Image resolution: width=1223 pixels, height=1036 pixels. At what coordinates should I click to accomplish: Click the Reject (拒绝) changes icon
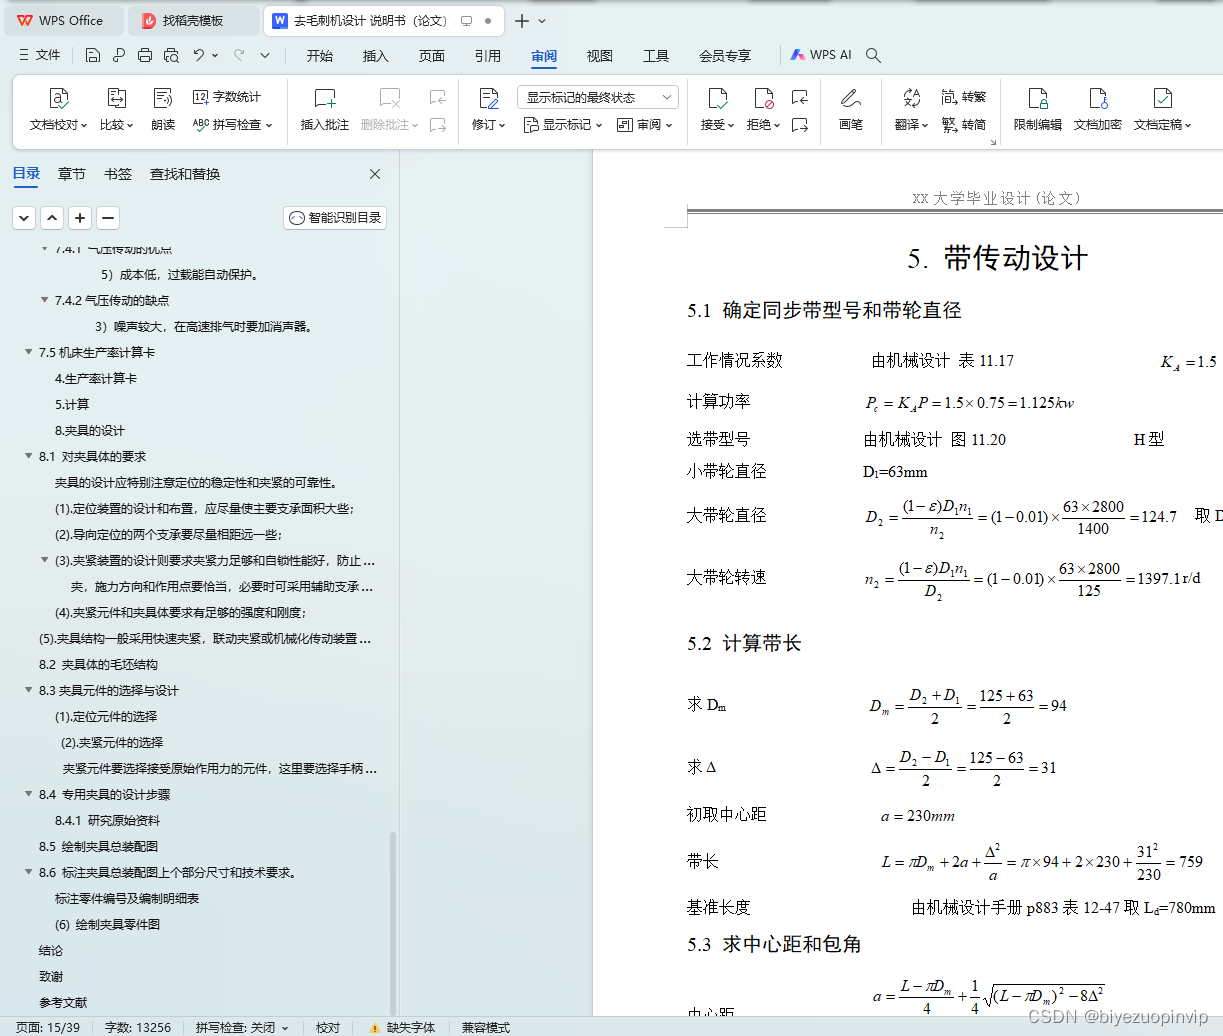click(x=764, y=98)
